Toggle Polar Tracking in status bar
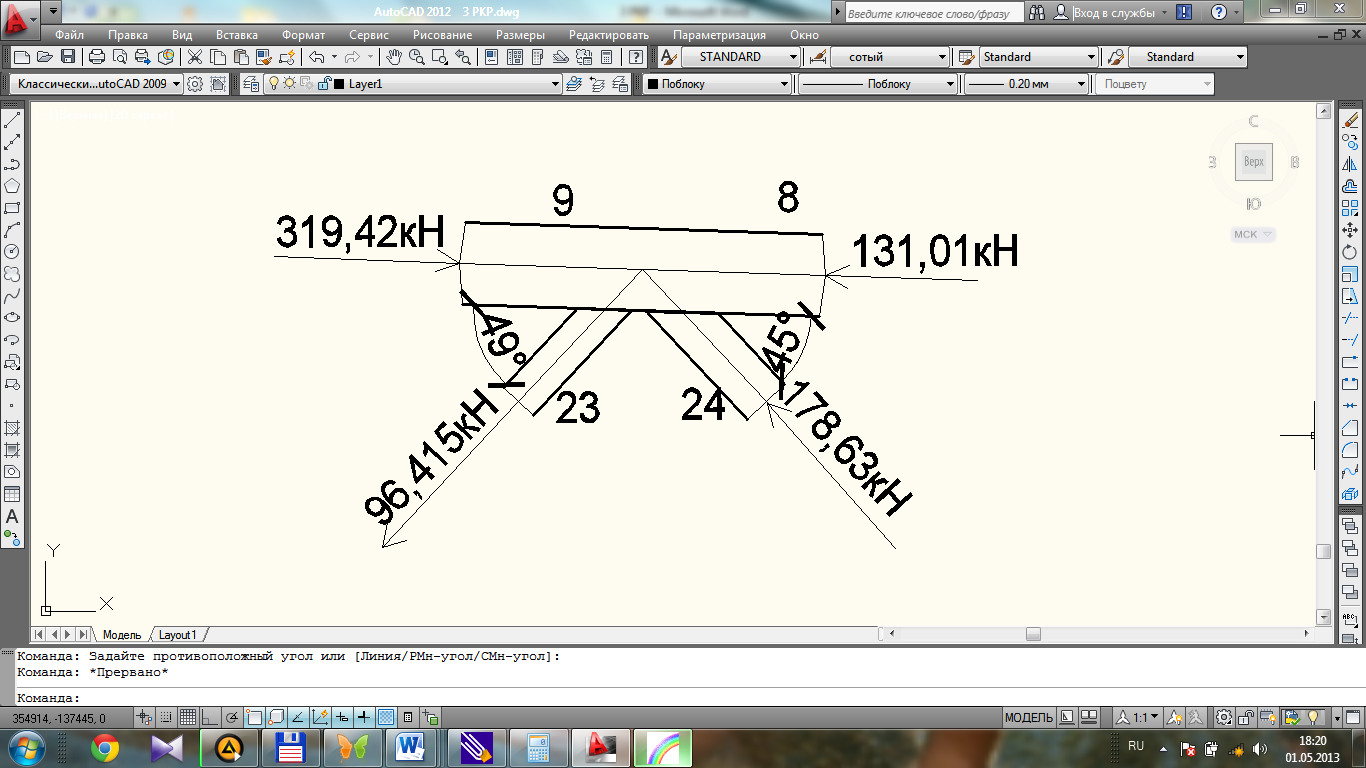 (x=232, y=717)
